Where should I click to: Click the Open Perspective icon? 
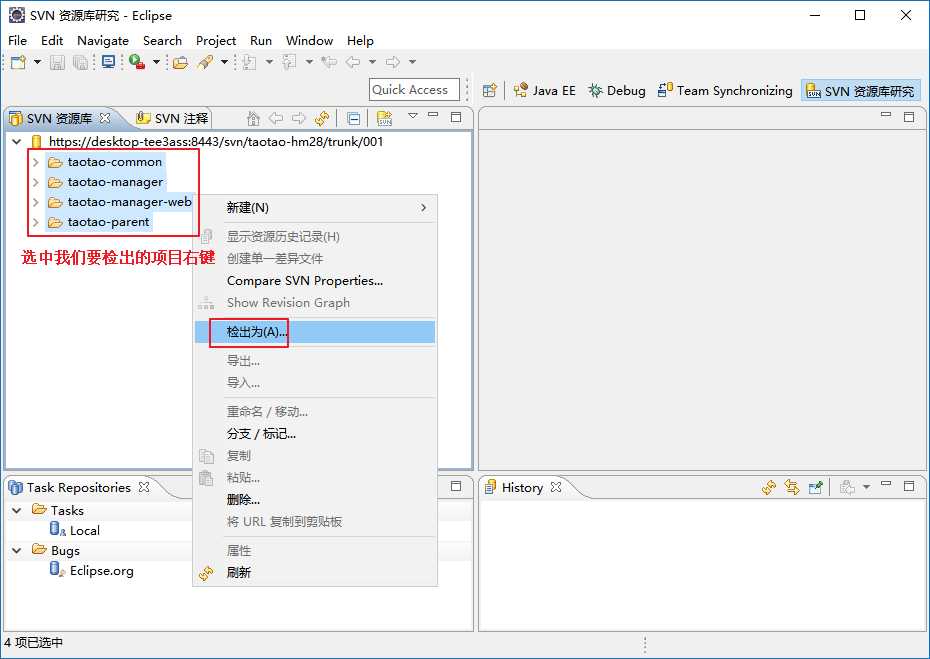489,91
